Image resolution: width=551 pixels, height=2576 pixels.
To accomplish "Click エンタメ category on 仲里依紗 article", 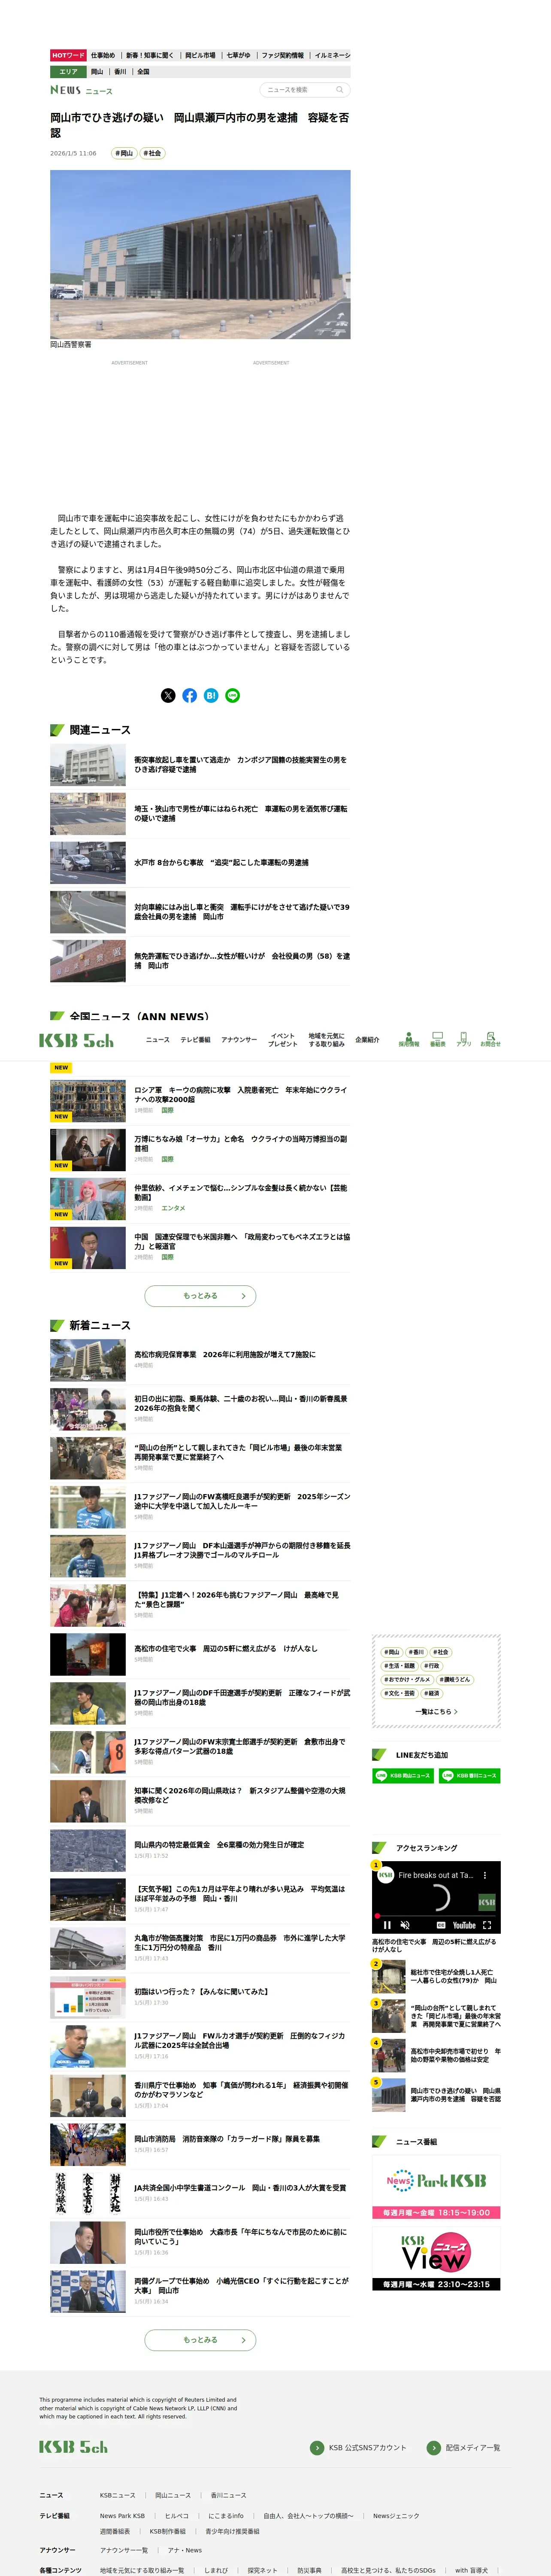I will point(173,1208).
